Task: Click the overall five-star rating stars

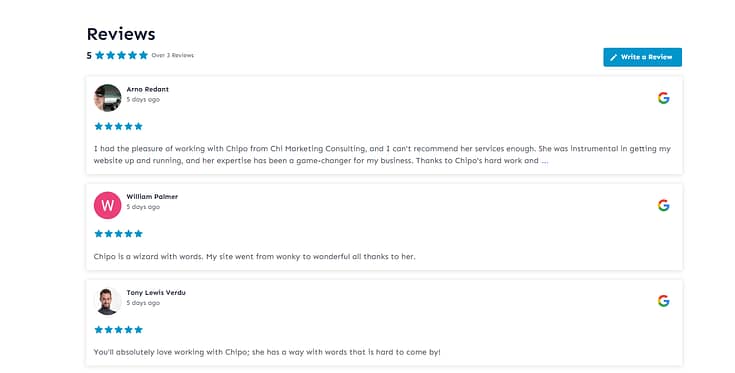Action: 121,55
